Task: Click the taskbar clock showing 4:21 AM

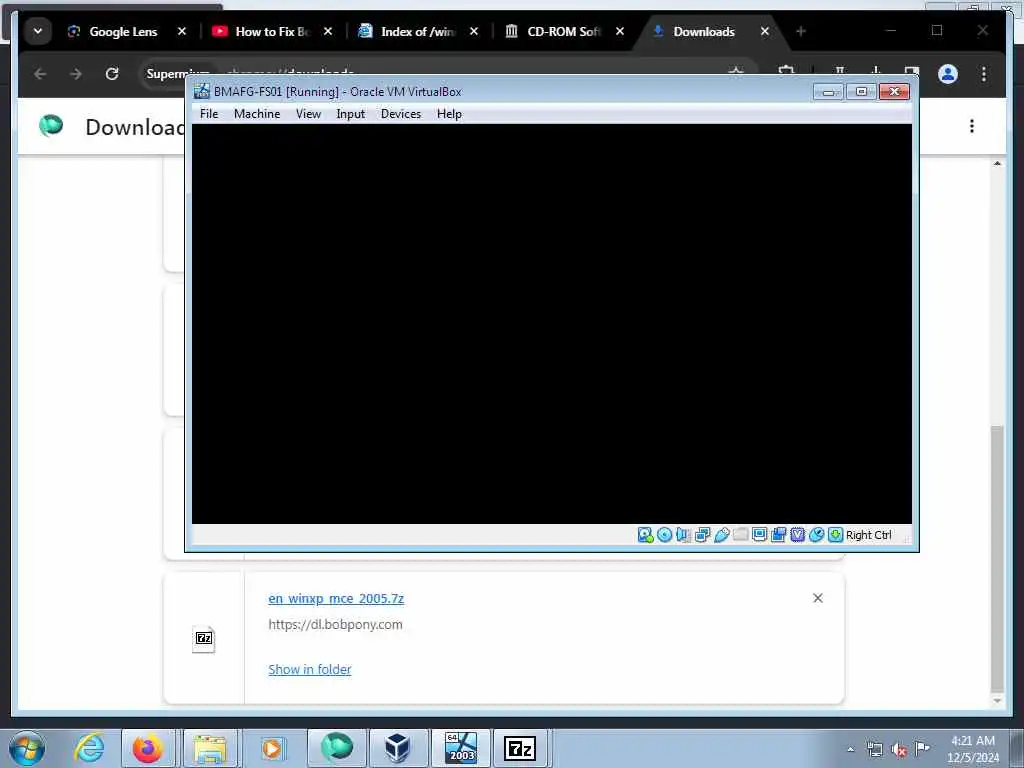Action: point(972,749)
